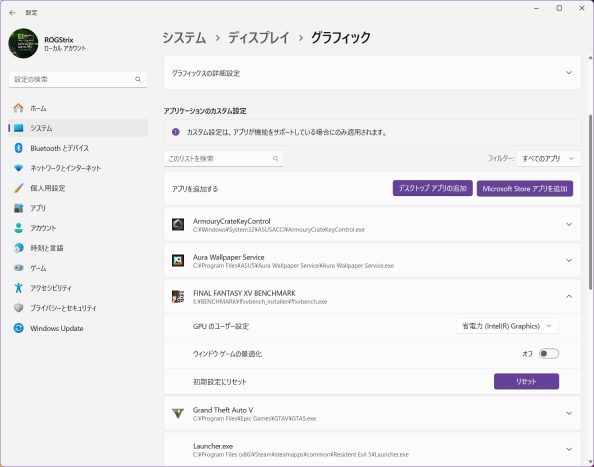Expand the Launcher.exe entry
Image resolution: width=594 pixels, height=467 pixels.
click(x=569, y=449)
